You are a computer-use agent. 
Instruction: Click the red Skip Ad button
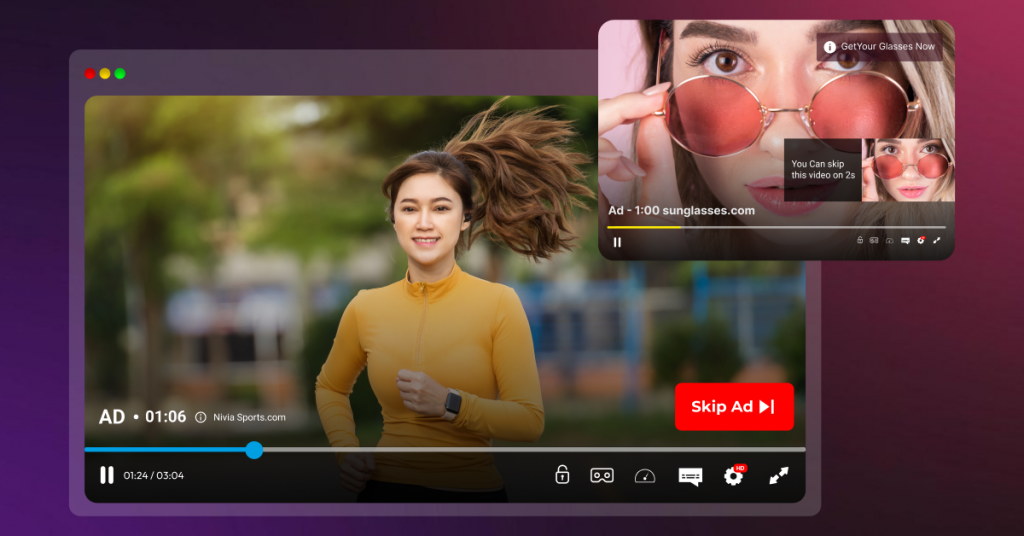(734, 407)
